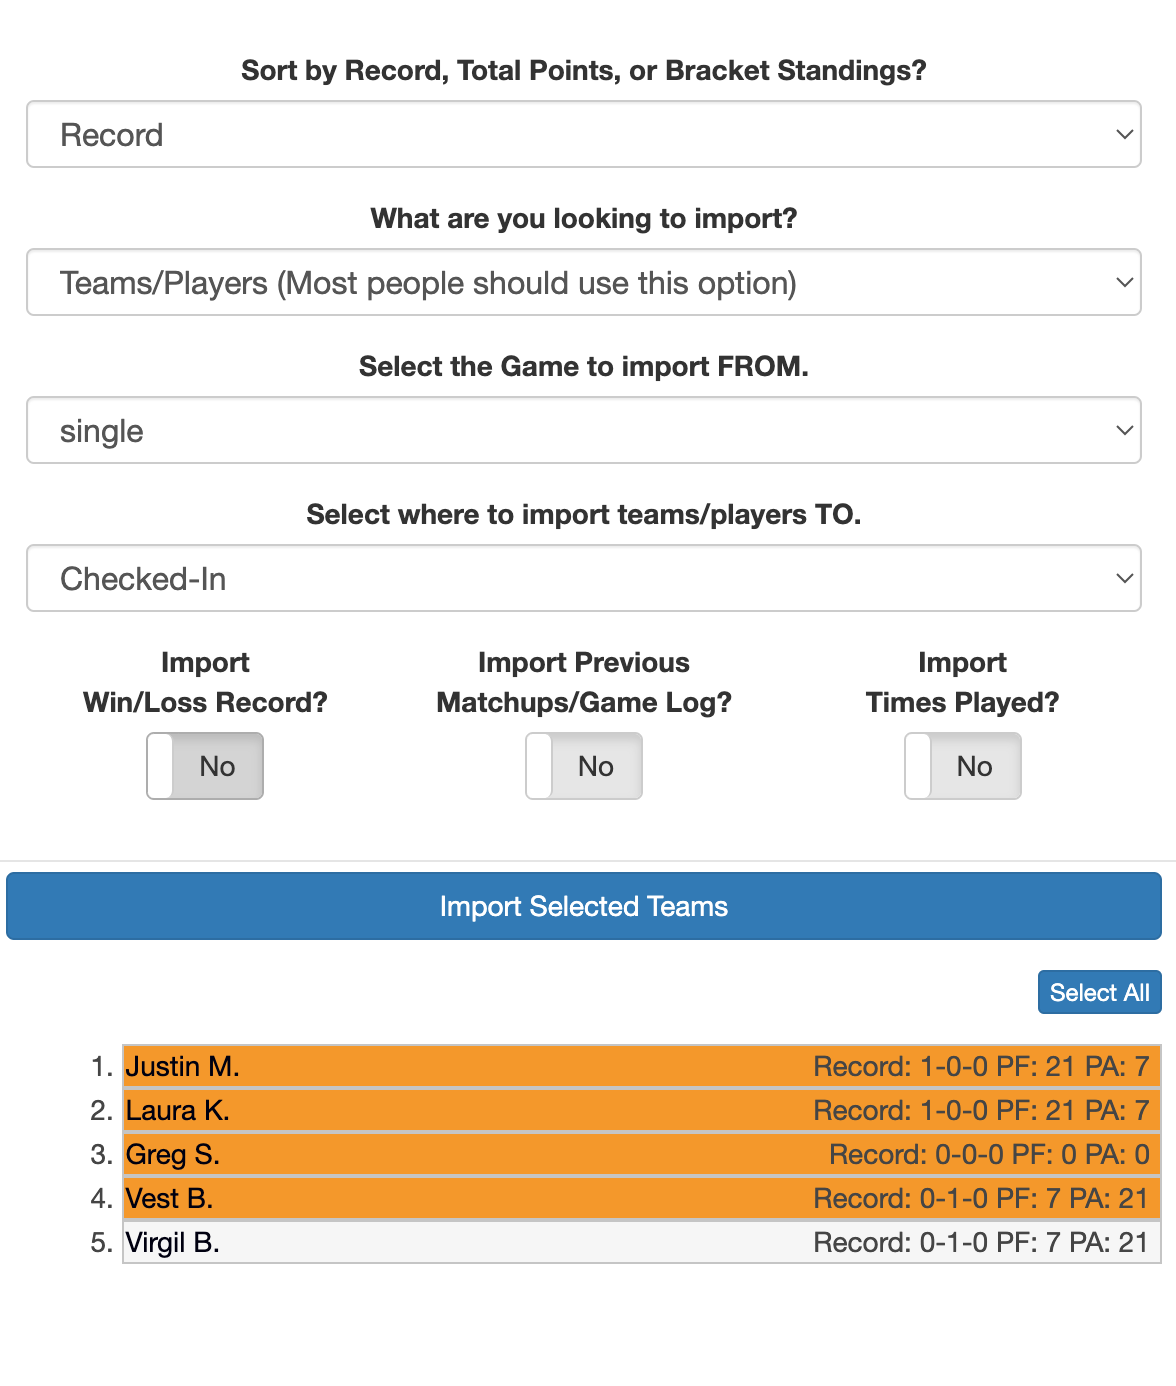Screen dimensions: 1176x1386
Task: Turn on Import Times Played toggle
Action: pos(963,766)
